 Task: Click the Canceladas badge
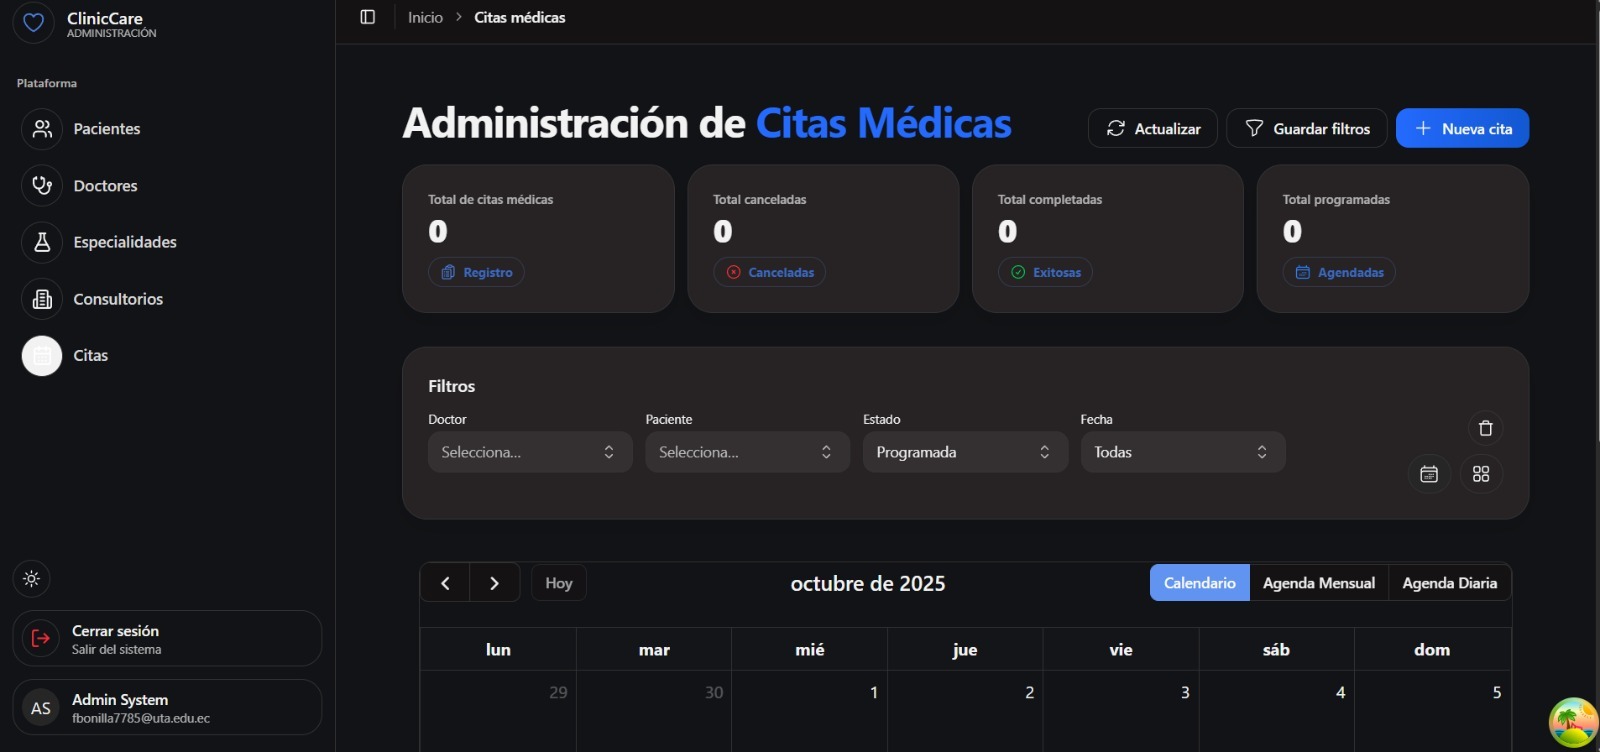coord(769,272)
